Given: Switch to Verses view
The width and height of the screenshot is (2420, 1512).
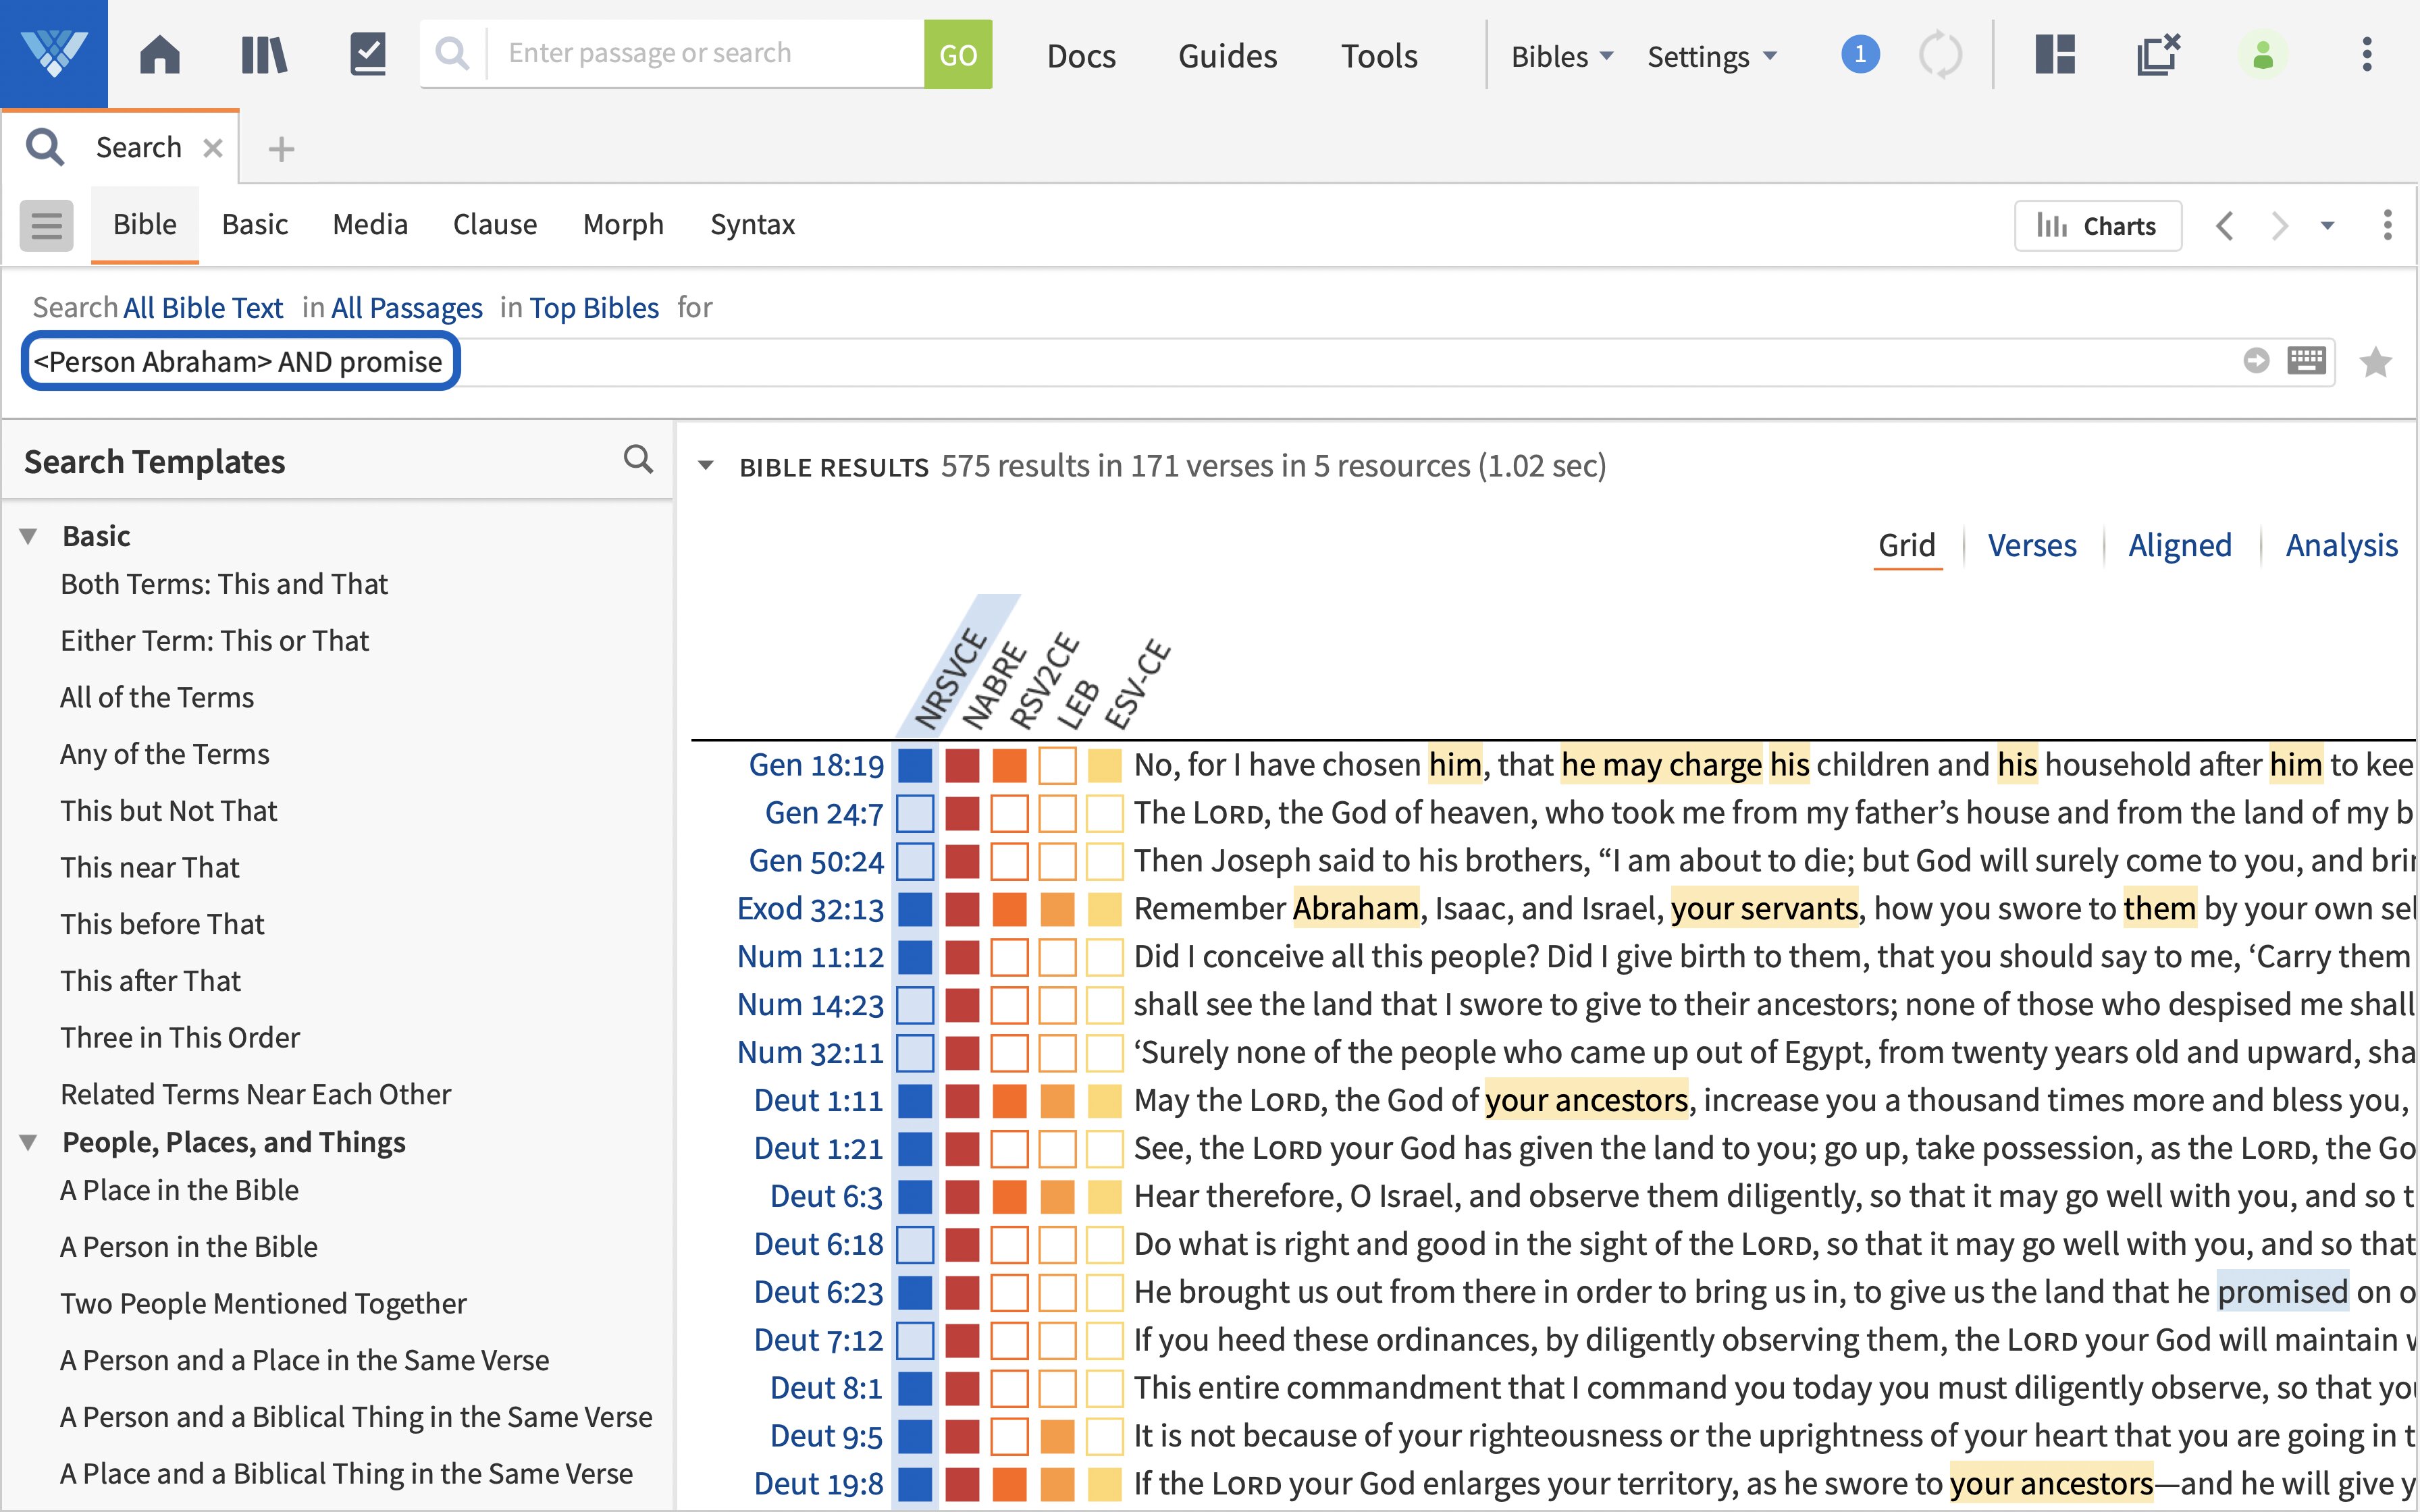Looking at the screenshot, I should point(2032,545).
